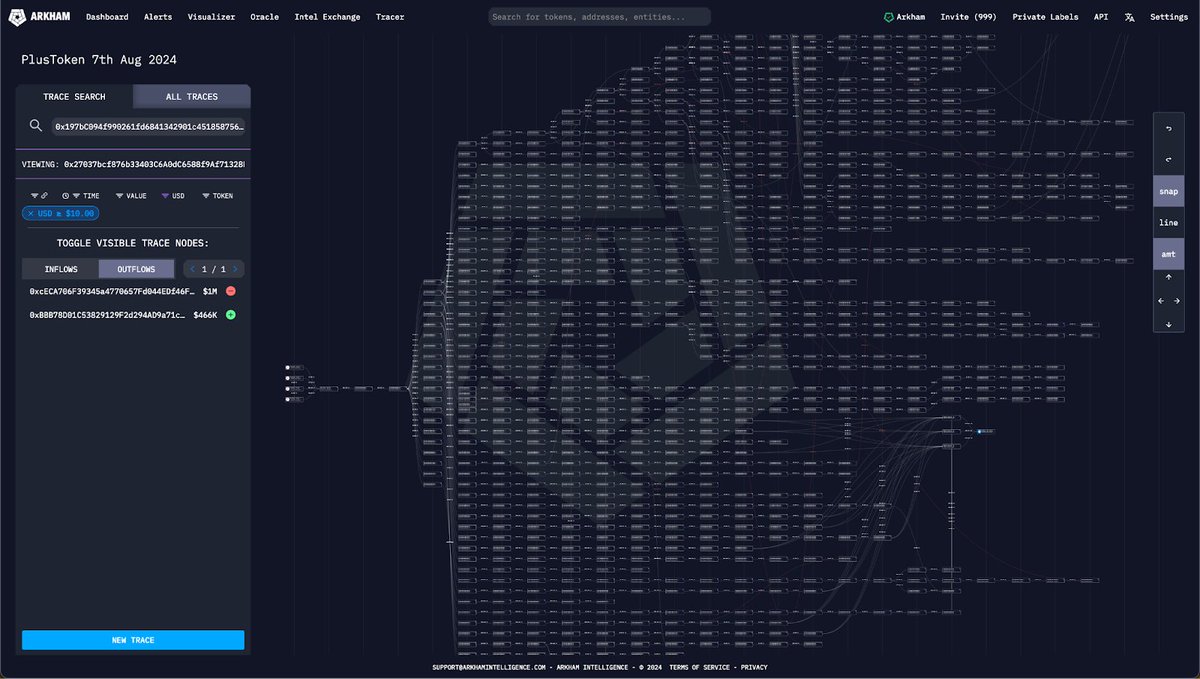
Task: Switch to the Trace Search tab
Action: 74,97
